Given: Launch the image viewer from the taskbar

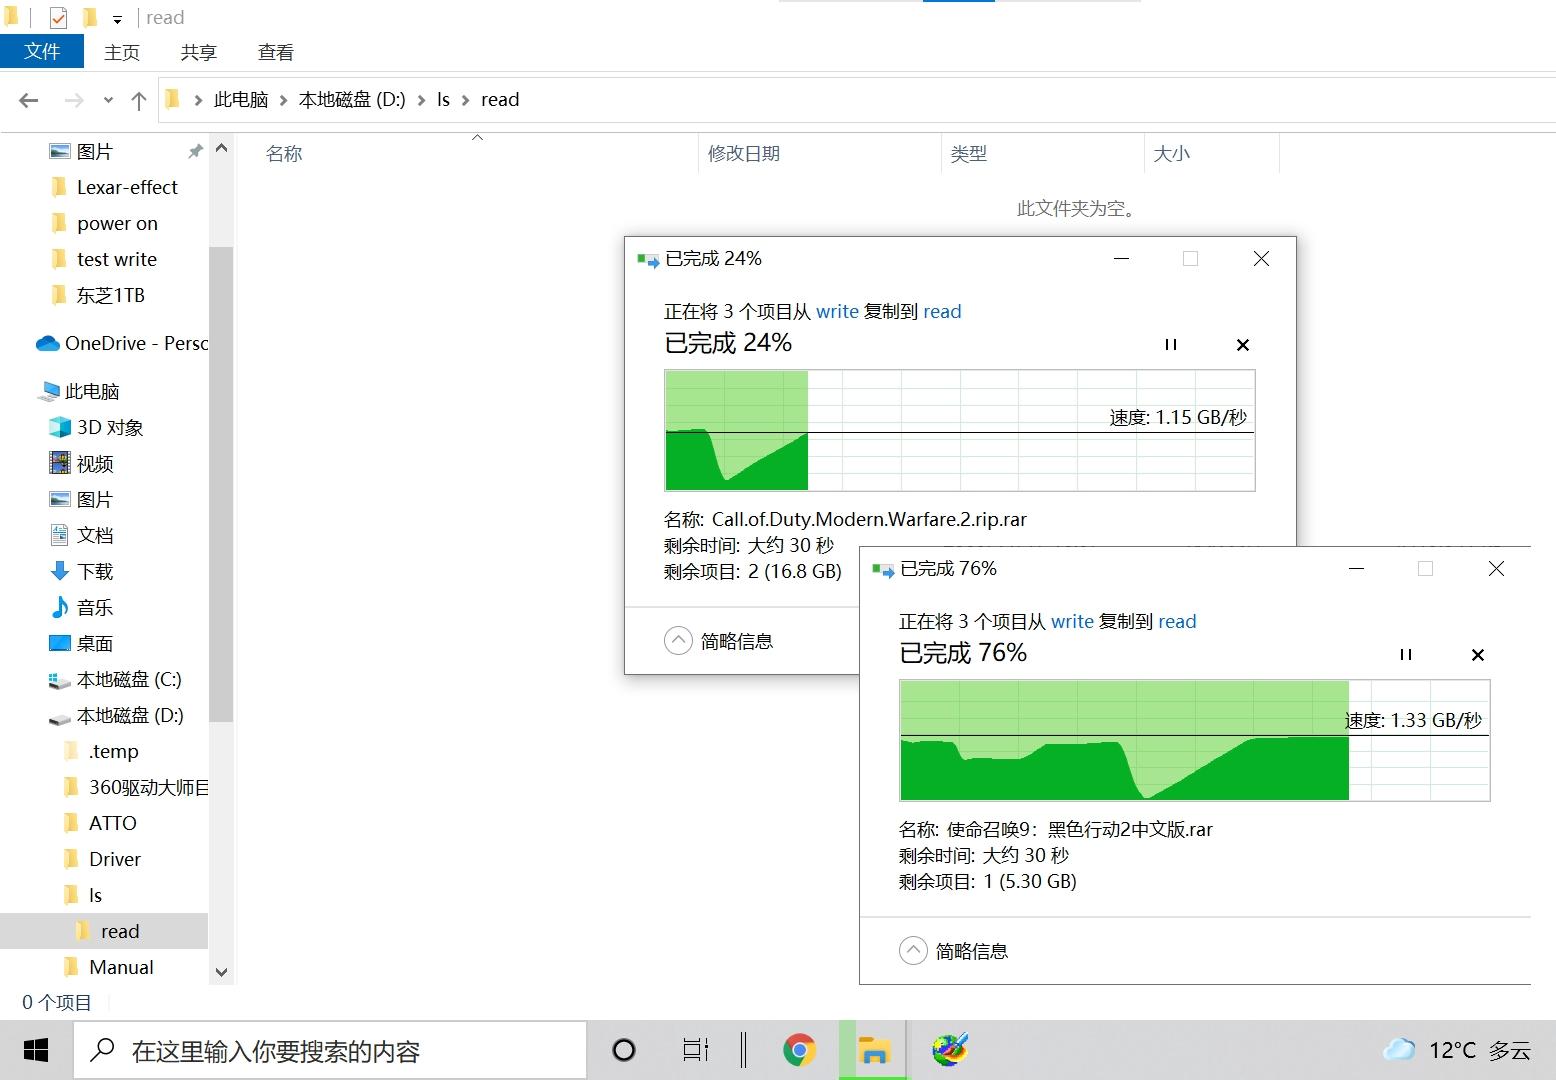Looking at the screenshot, I should coord(950,1050).
